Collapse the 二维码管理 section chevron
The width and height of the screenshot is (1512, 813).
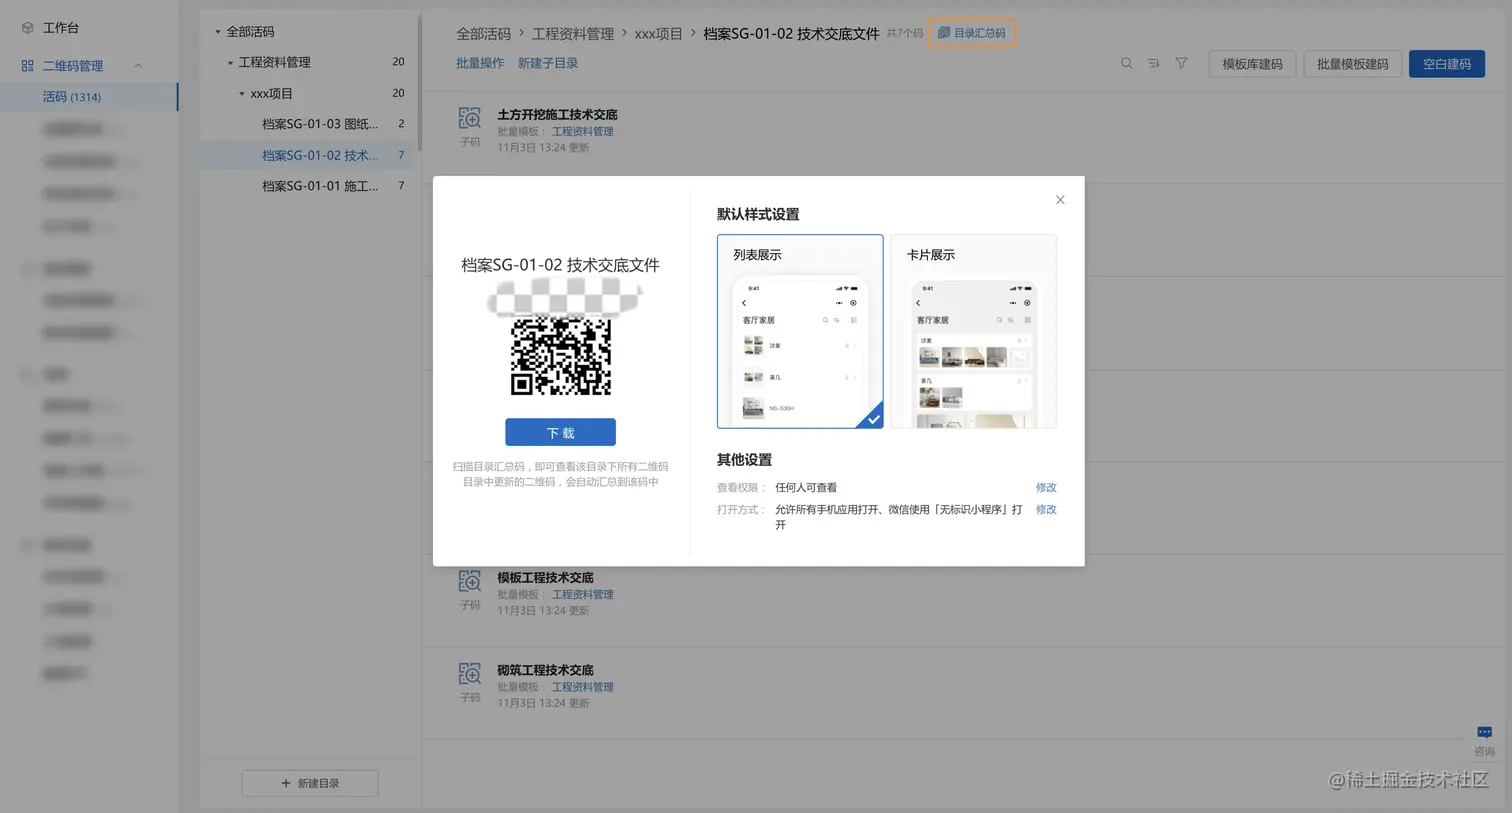138,66
